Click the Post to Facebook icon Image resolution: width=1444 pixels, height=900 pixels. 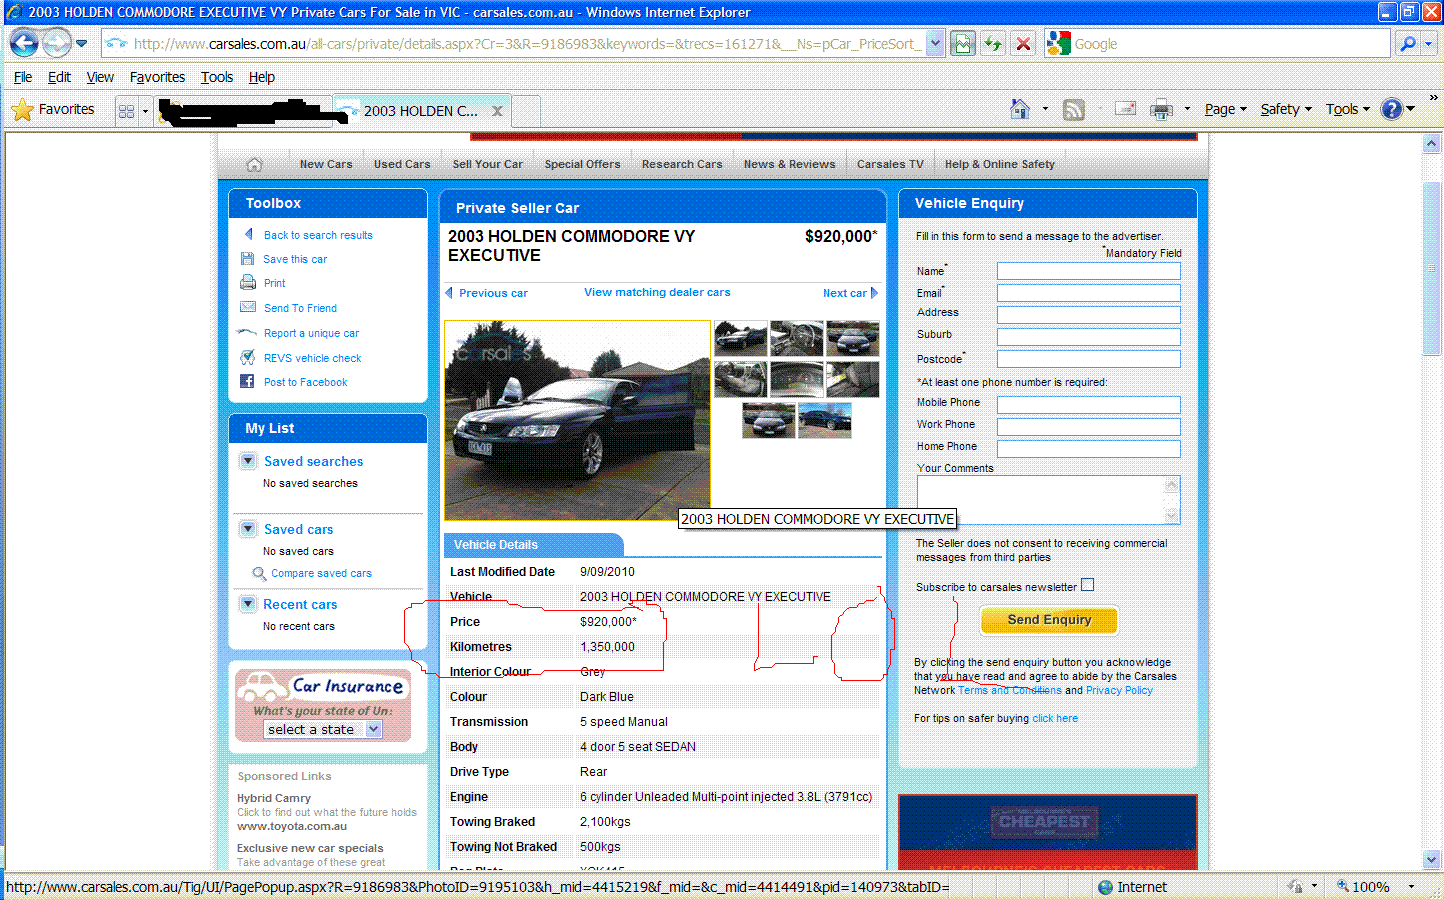(x=247, y=381)
